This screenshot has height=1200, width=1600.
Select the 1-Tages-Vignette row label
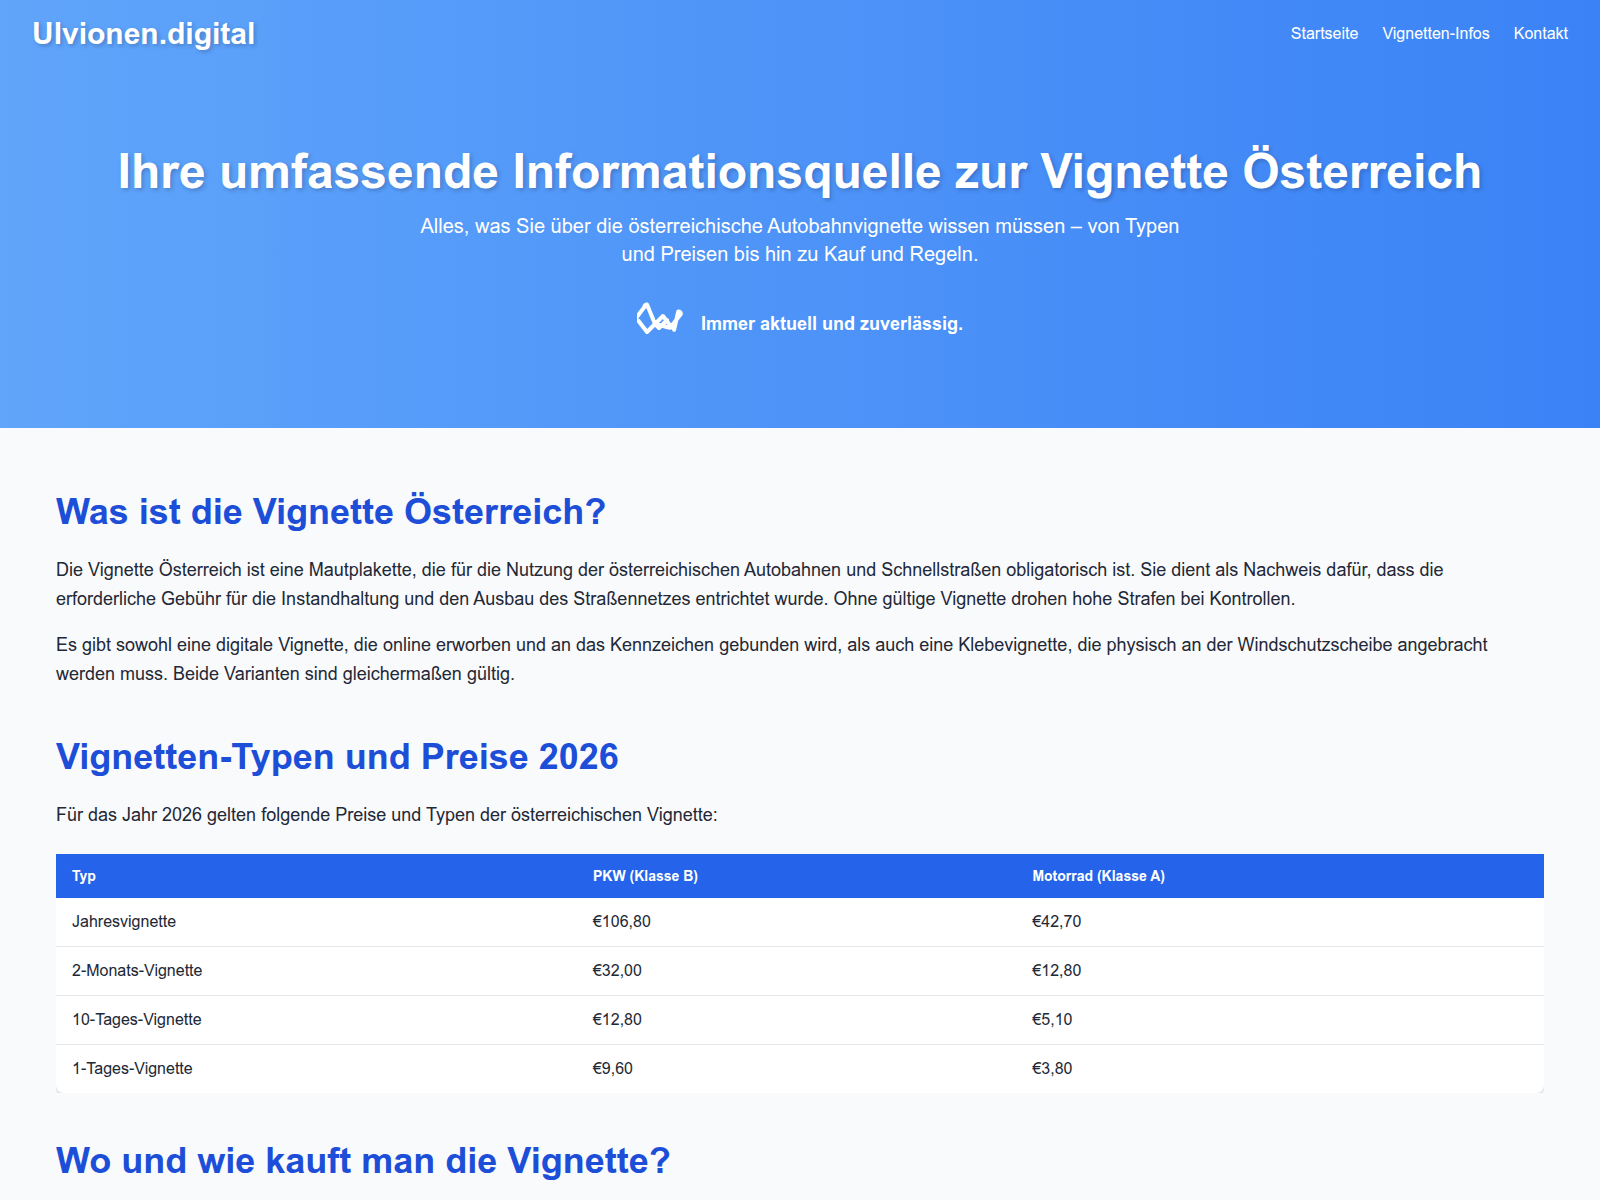click(x=132, y=1069)
